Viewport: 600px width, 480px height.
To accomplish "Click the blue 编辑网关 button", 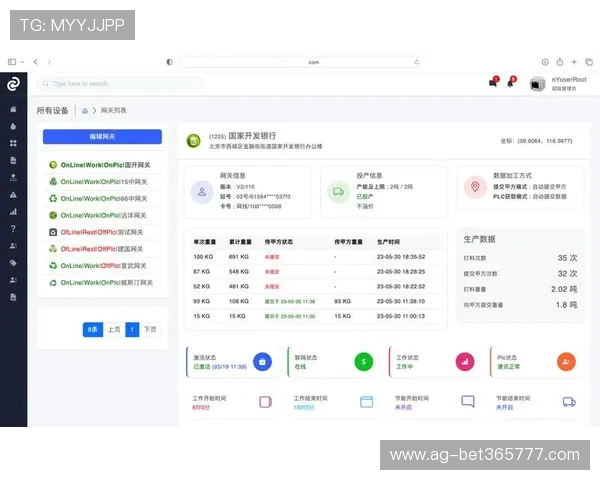I will point(102,137).
